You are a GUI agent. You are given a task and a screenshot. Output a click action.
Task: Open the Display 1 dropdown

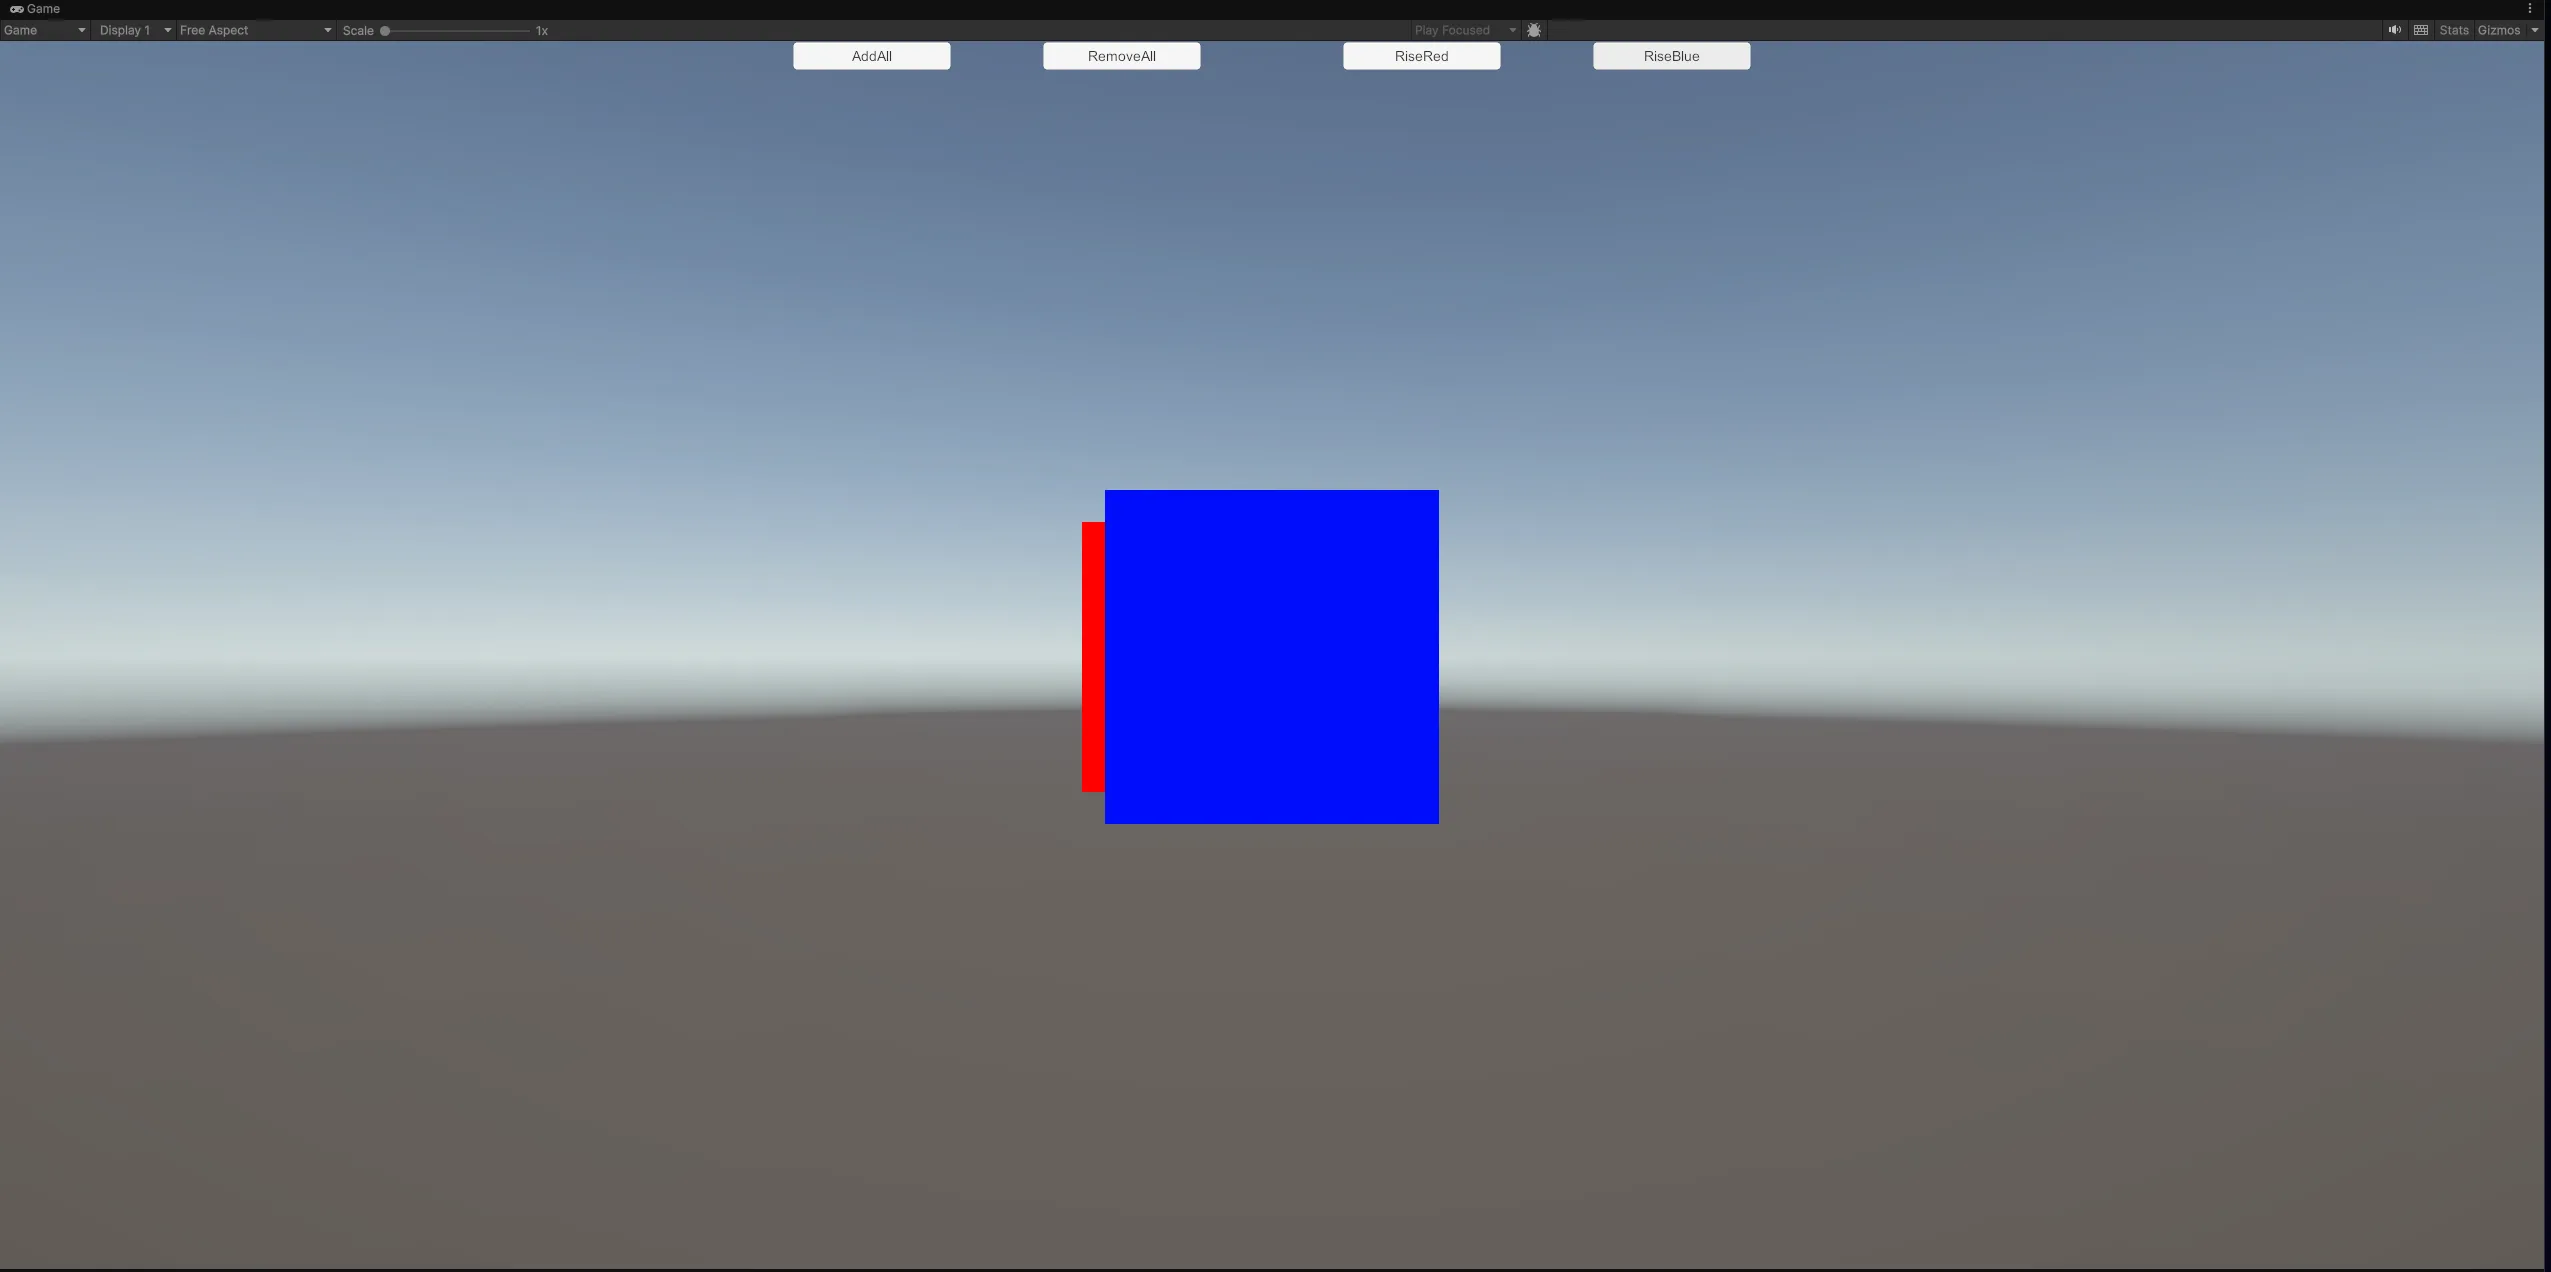coord(134,30)
